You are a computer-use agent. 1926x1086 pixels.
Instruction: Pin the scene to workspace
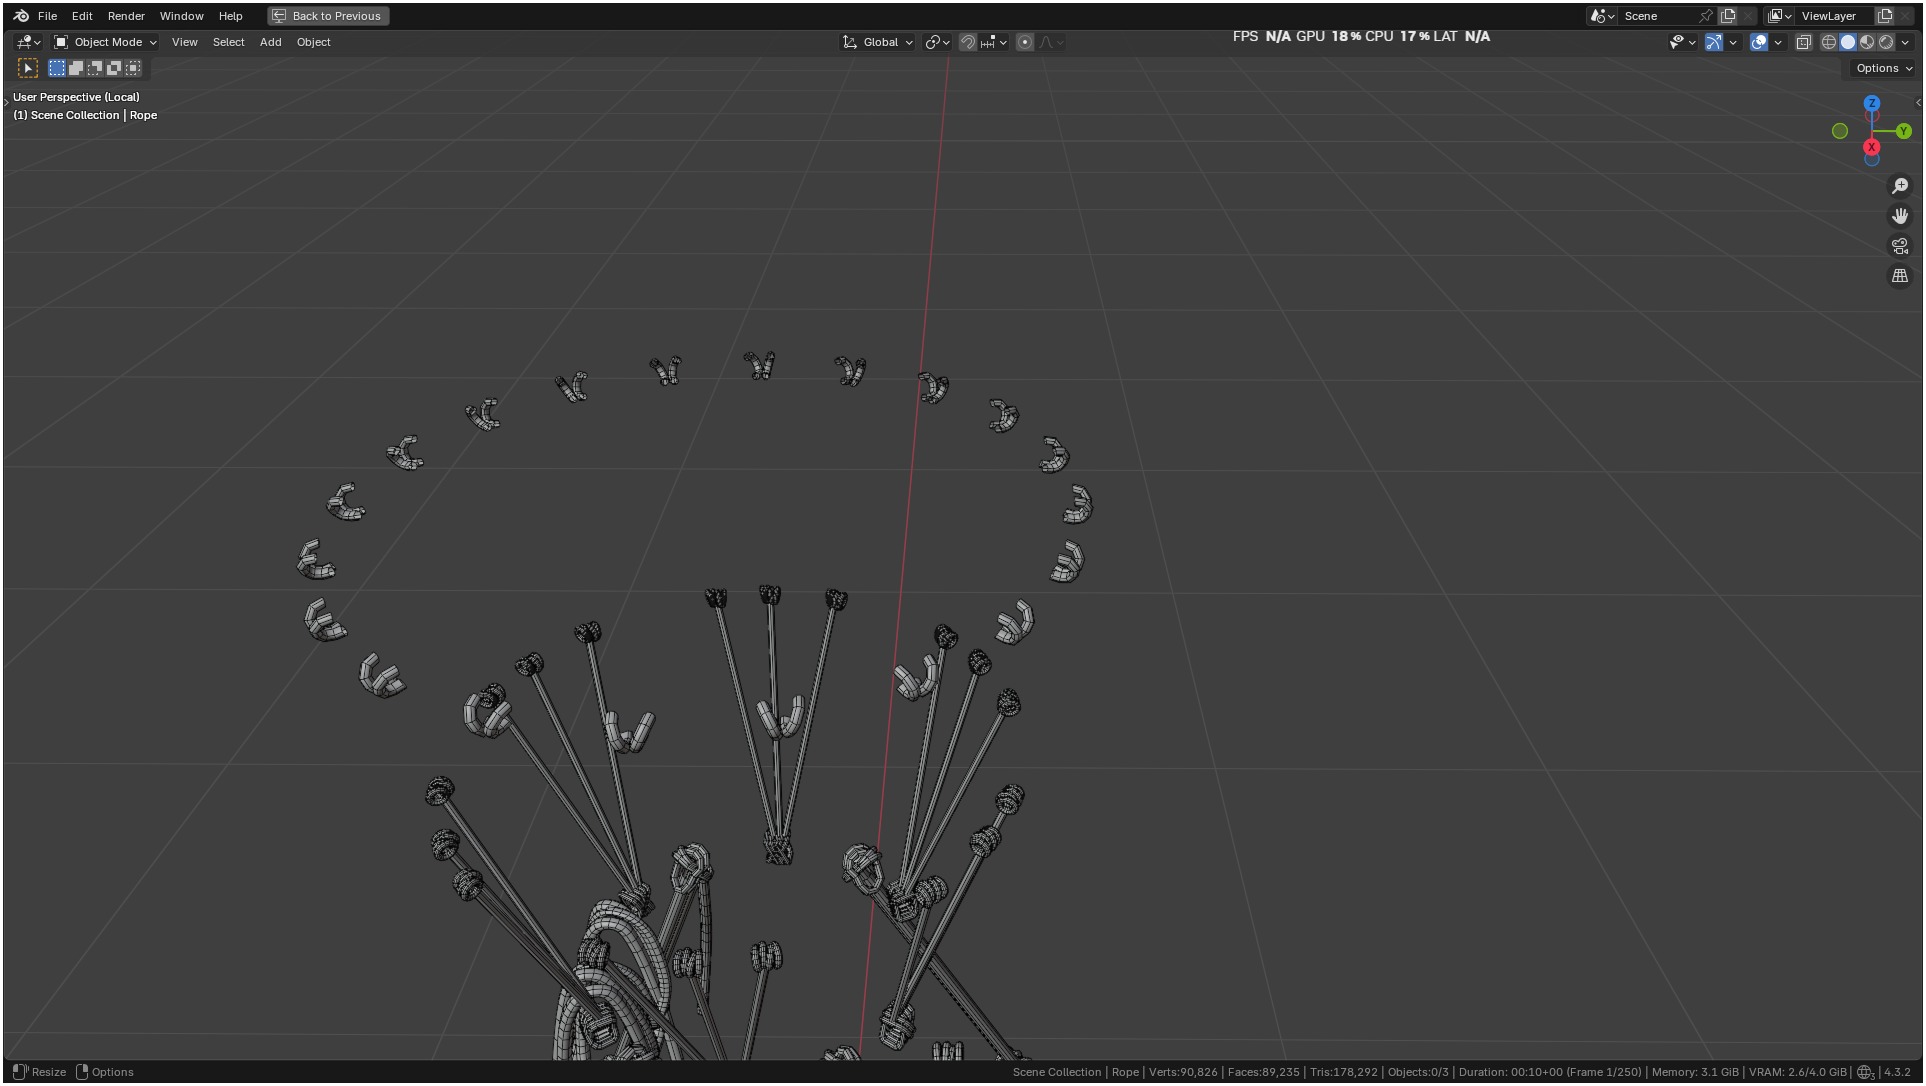[1706, 16]
